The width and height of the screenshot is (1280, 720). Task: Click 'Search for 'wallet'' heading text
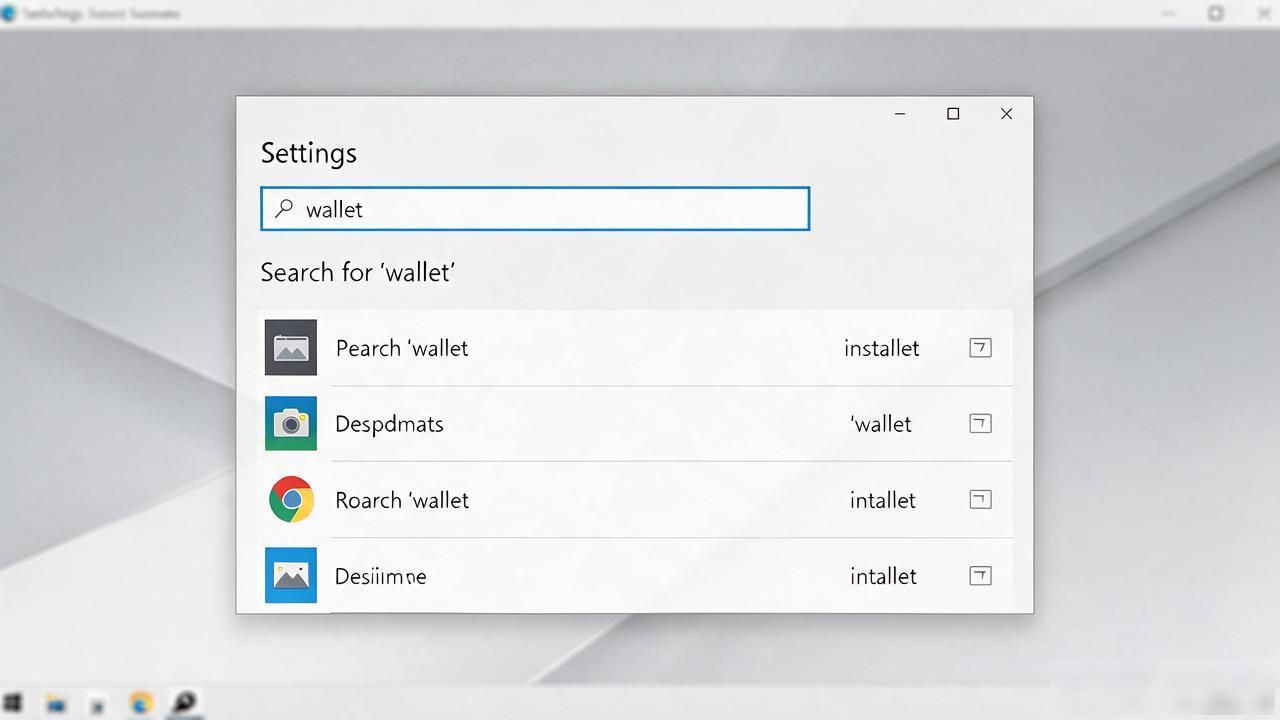(x=358, y=272)
